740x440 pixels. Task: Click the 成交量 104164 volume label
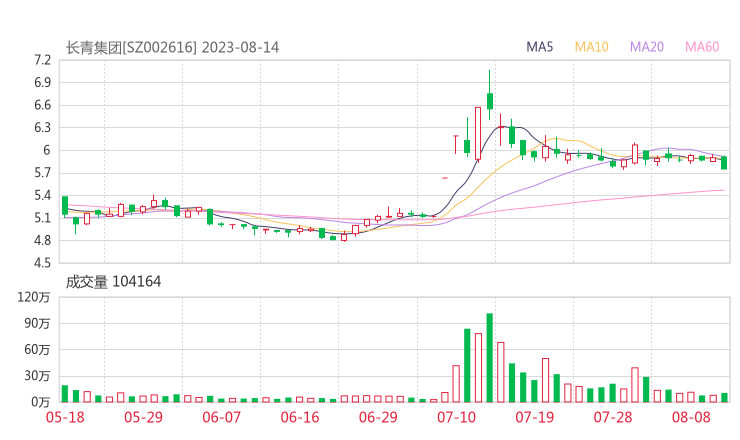(x=113, y=282)
